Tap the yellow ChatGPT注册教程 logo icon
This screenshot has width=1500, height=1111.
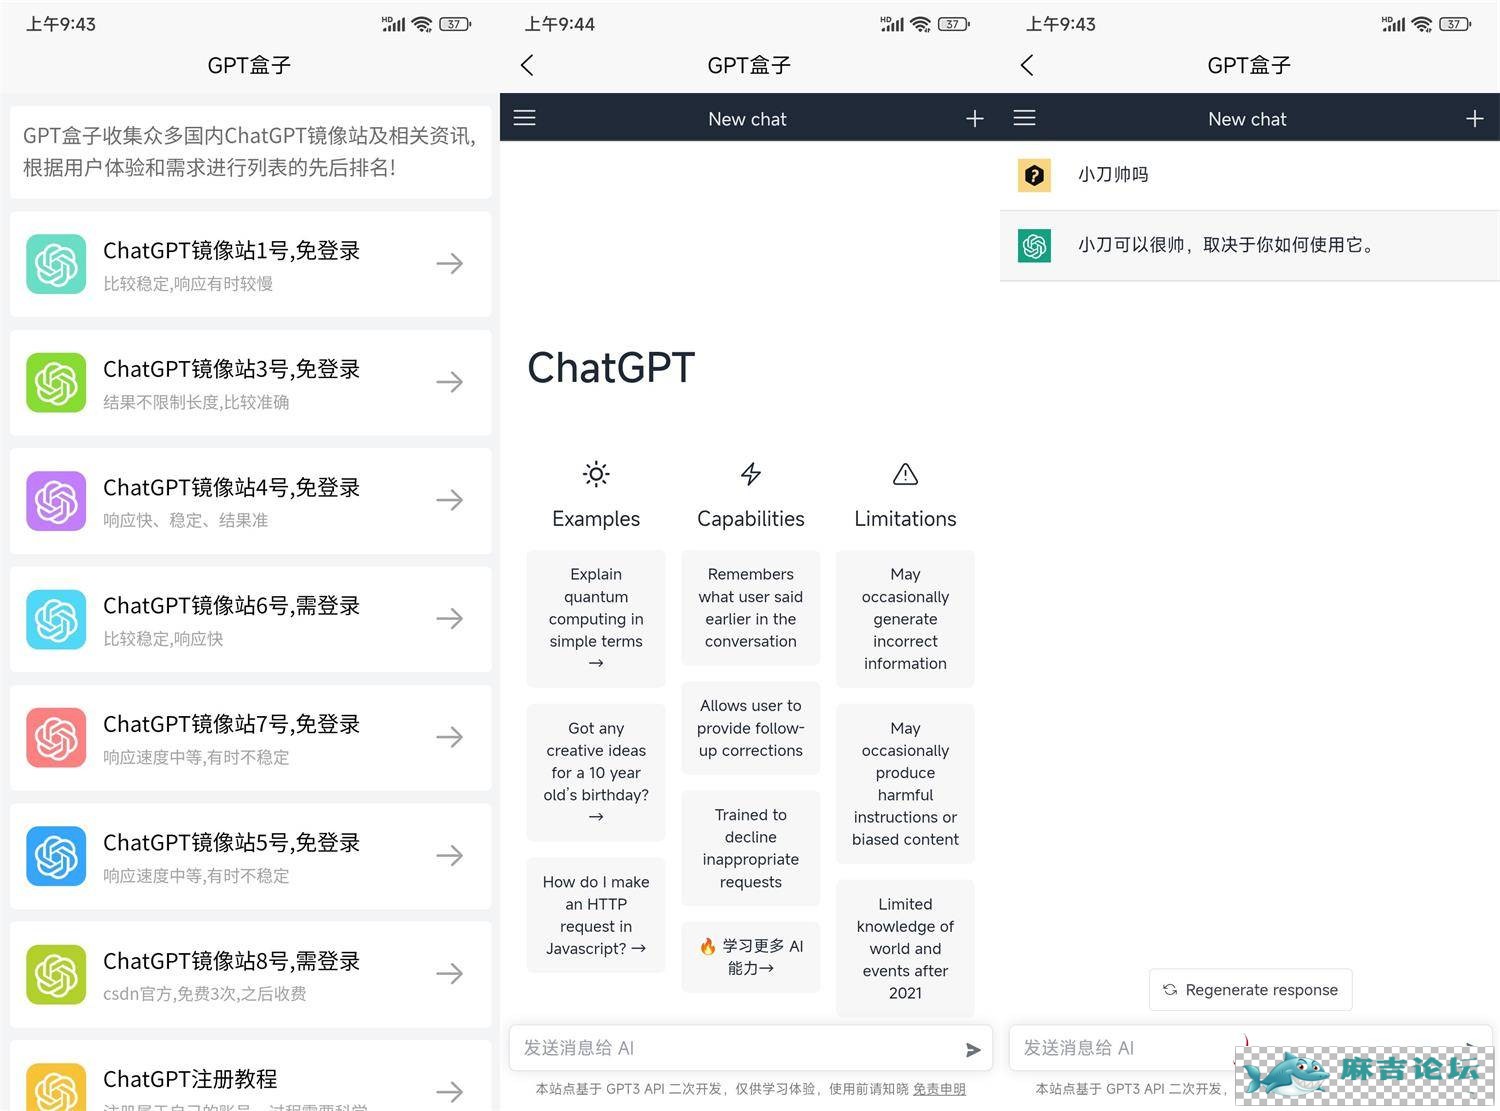(x=56, y=1087)
